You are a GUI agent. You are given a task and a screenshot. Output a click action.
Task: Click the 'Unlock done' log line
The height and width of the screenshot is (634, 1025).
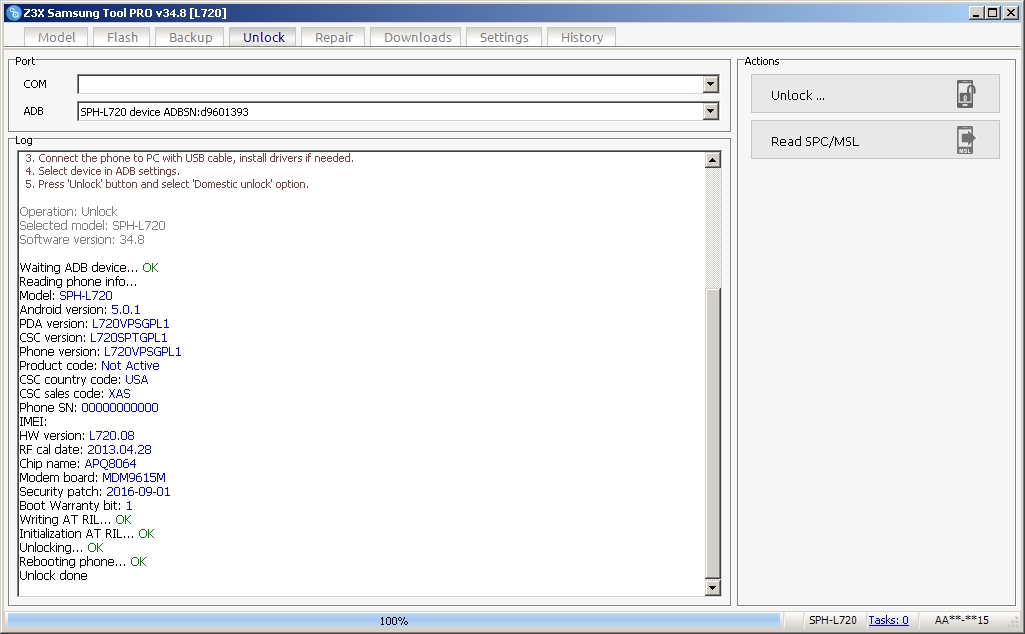click(53, 576)
